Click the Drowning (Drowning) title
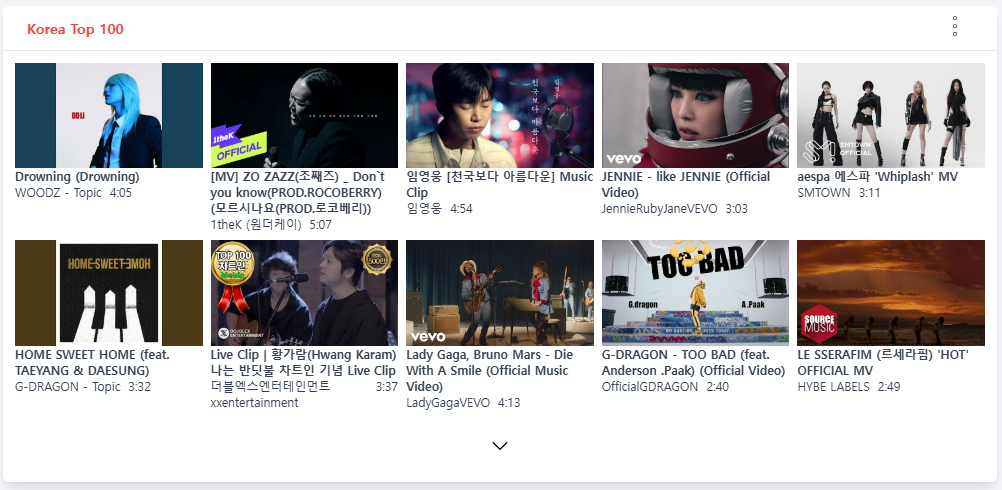Image resolution: width=1002 pixels, height=490 pixels. [77, 177]
